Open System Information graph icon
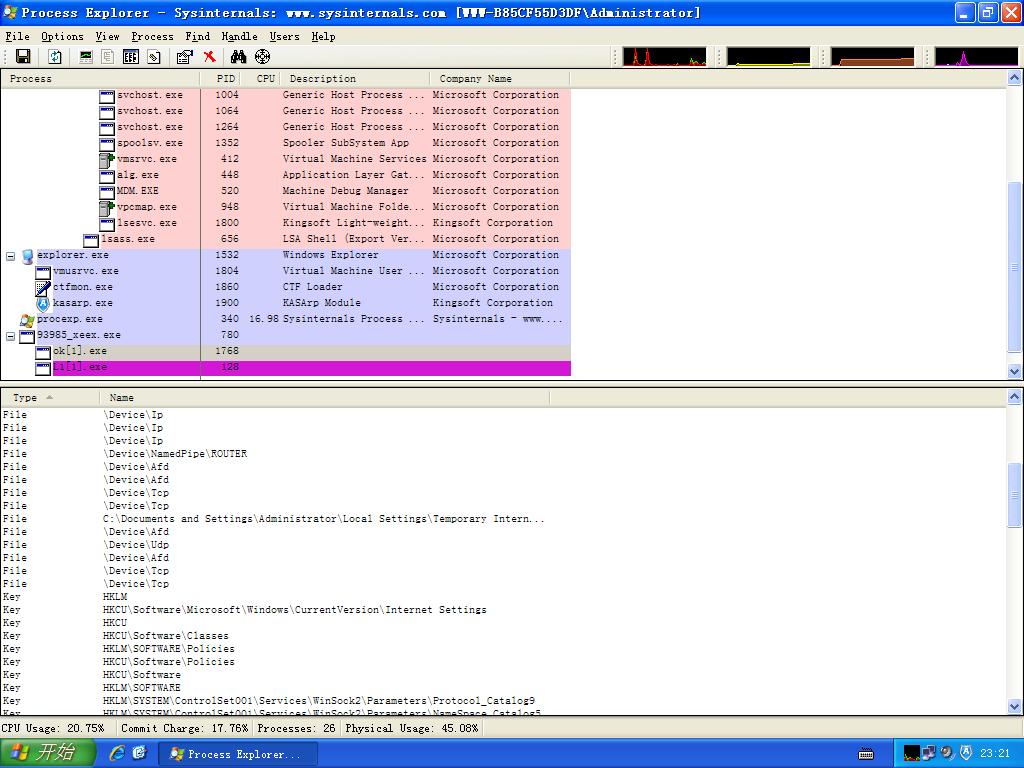The image size is (1024, 768). point(86,57)
